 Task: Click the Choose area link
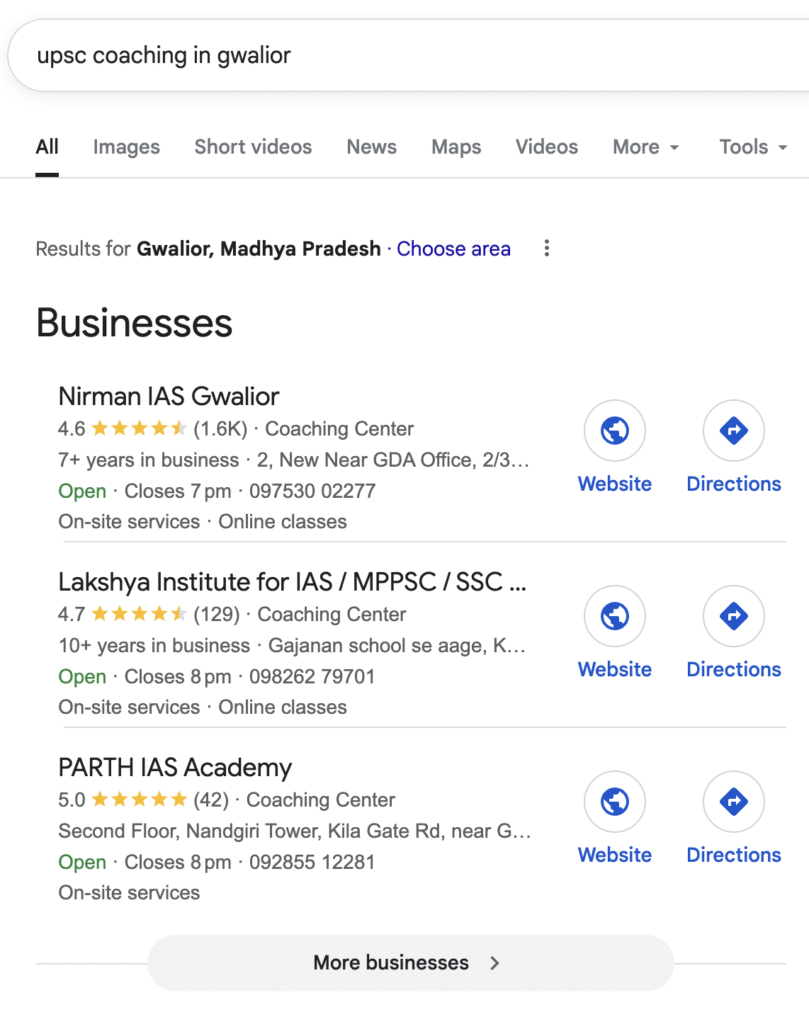click(x=453, y=249)
